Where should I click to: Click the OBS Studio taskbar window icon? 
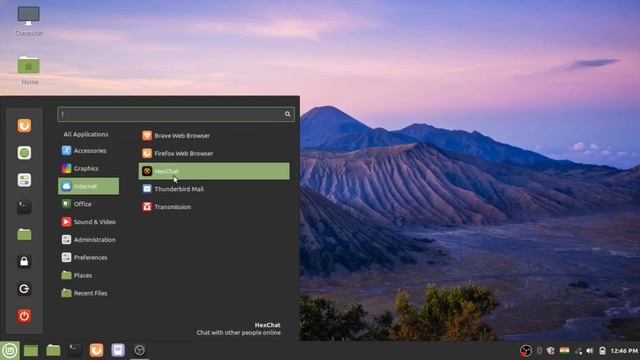(x=140, y=350)
